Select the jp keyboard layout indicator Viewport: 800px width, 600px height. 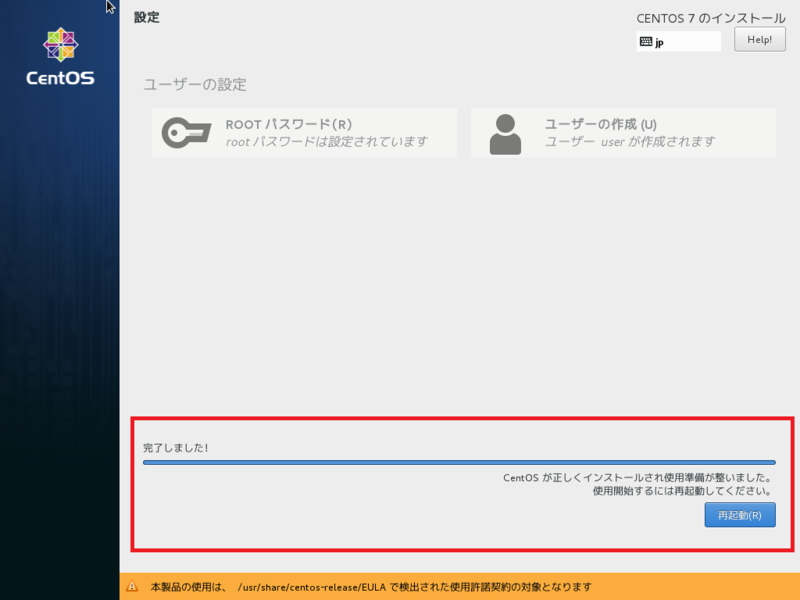679,42
